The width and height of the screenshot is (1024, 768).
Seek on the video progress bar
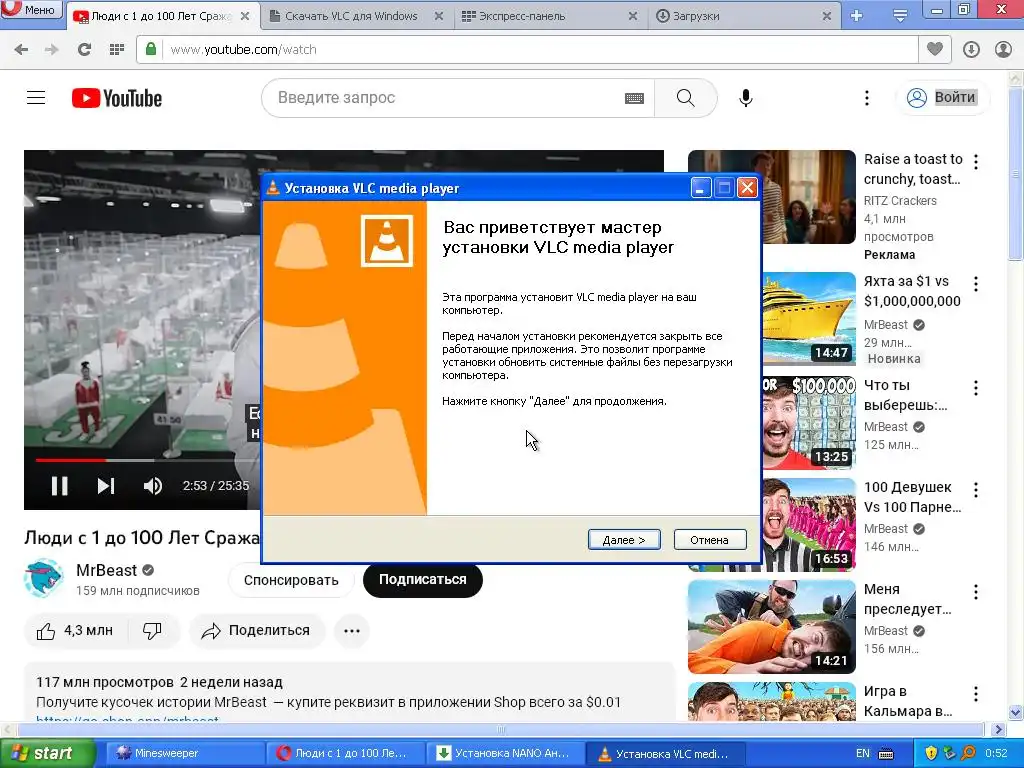click(148, 460)
